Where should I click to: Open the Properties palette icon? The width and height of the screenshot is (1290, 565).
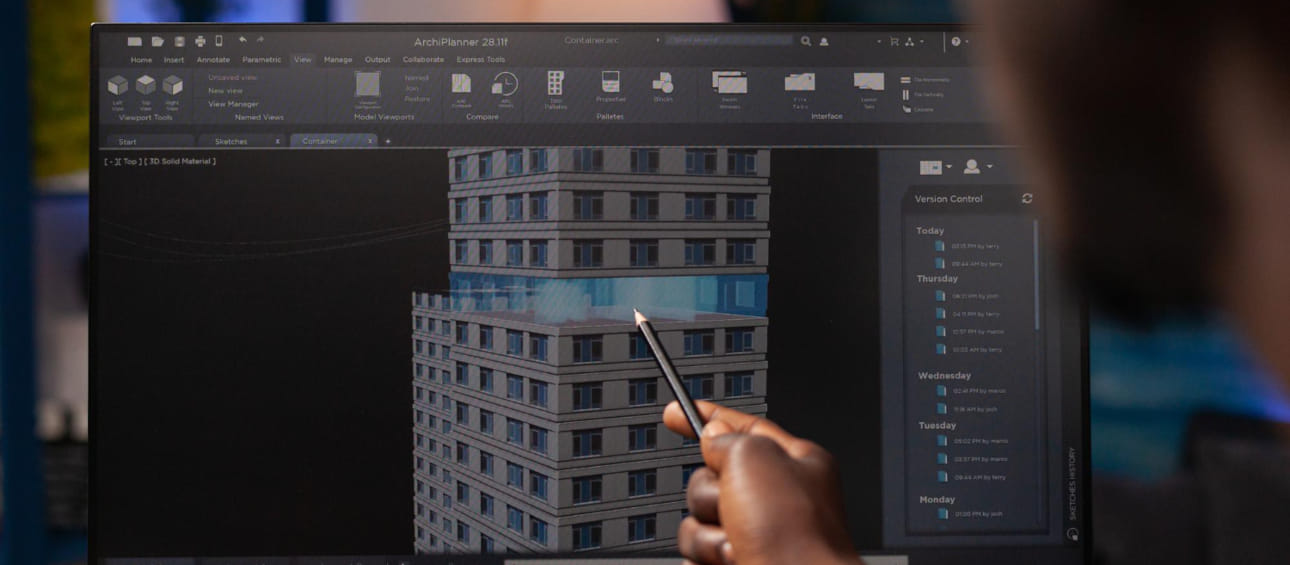point(610,82)
